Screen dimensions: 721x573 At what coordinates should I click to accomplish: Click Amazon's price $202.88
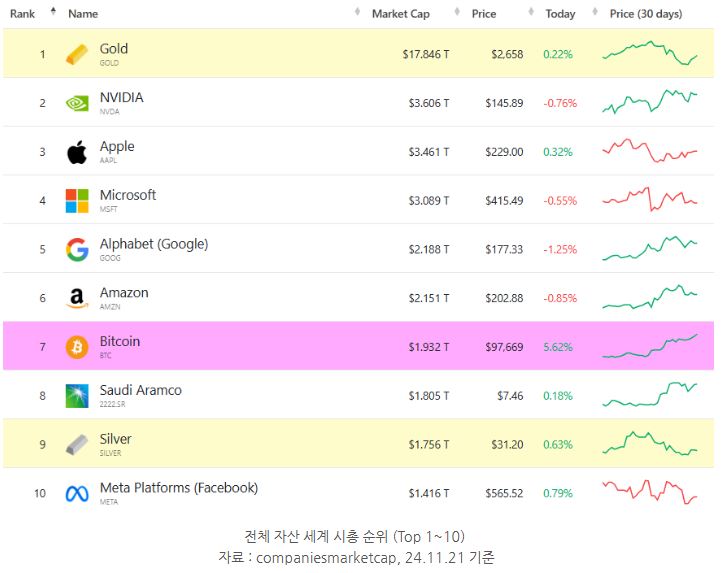(x=504, y=298)
